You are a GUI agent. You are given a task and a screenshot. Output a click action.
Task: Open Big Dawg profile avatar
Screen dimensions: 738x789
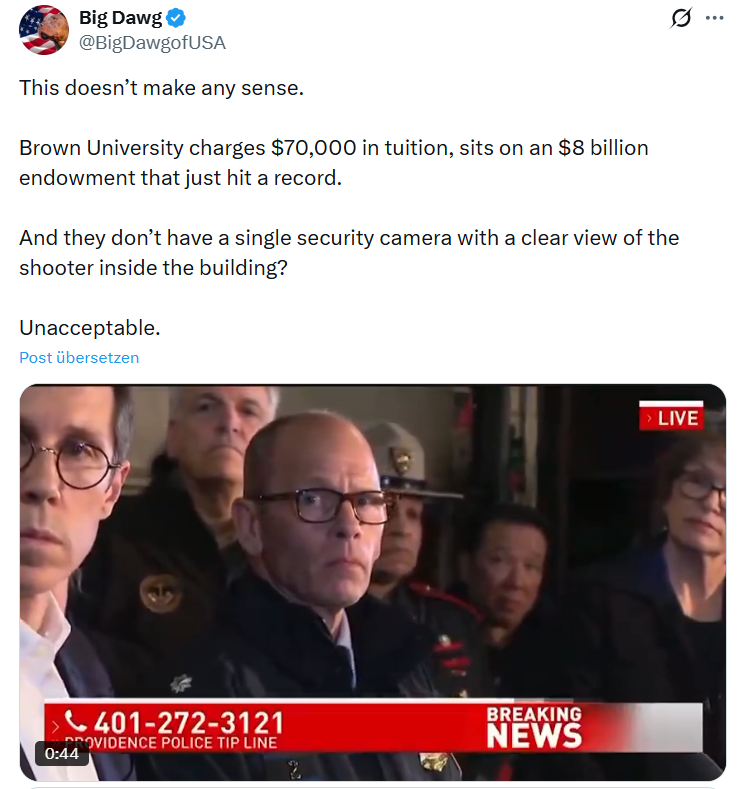click(x=44, y=30)
